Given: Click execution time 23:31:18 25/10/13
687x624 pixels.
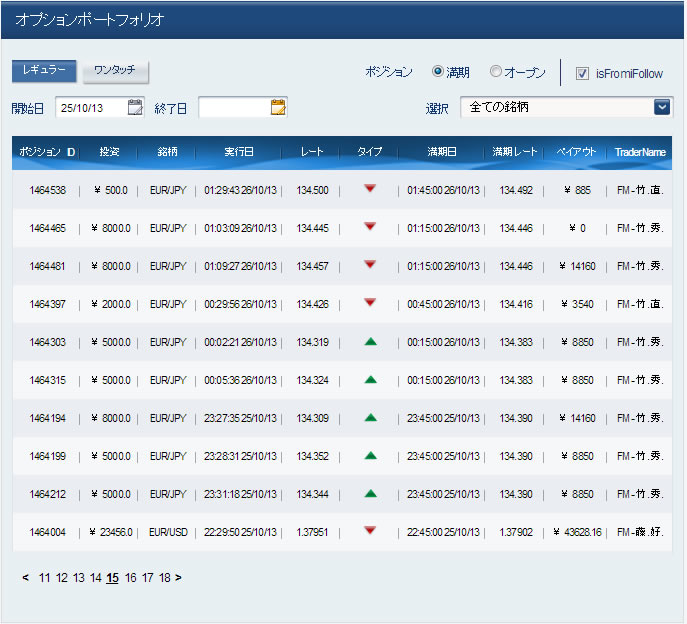Looking at the screenshot, I should pos(241,494).
